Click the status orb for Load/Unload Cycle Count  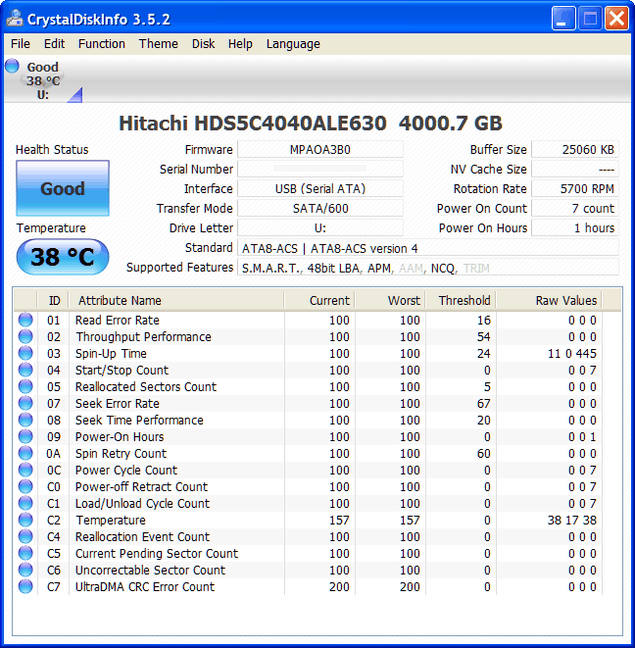26,503
